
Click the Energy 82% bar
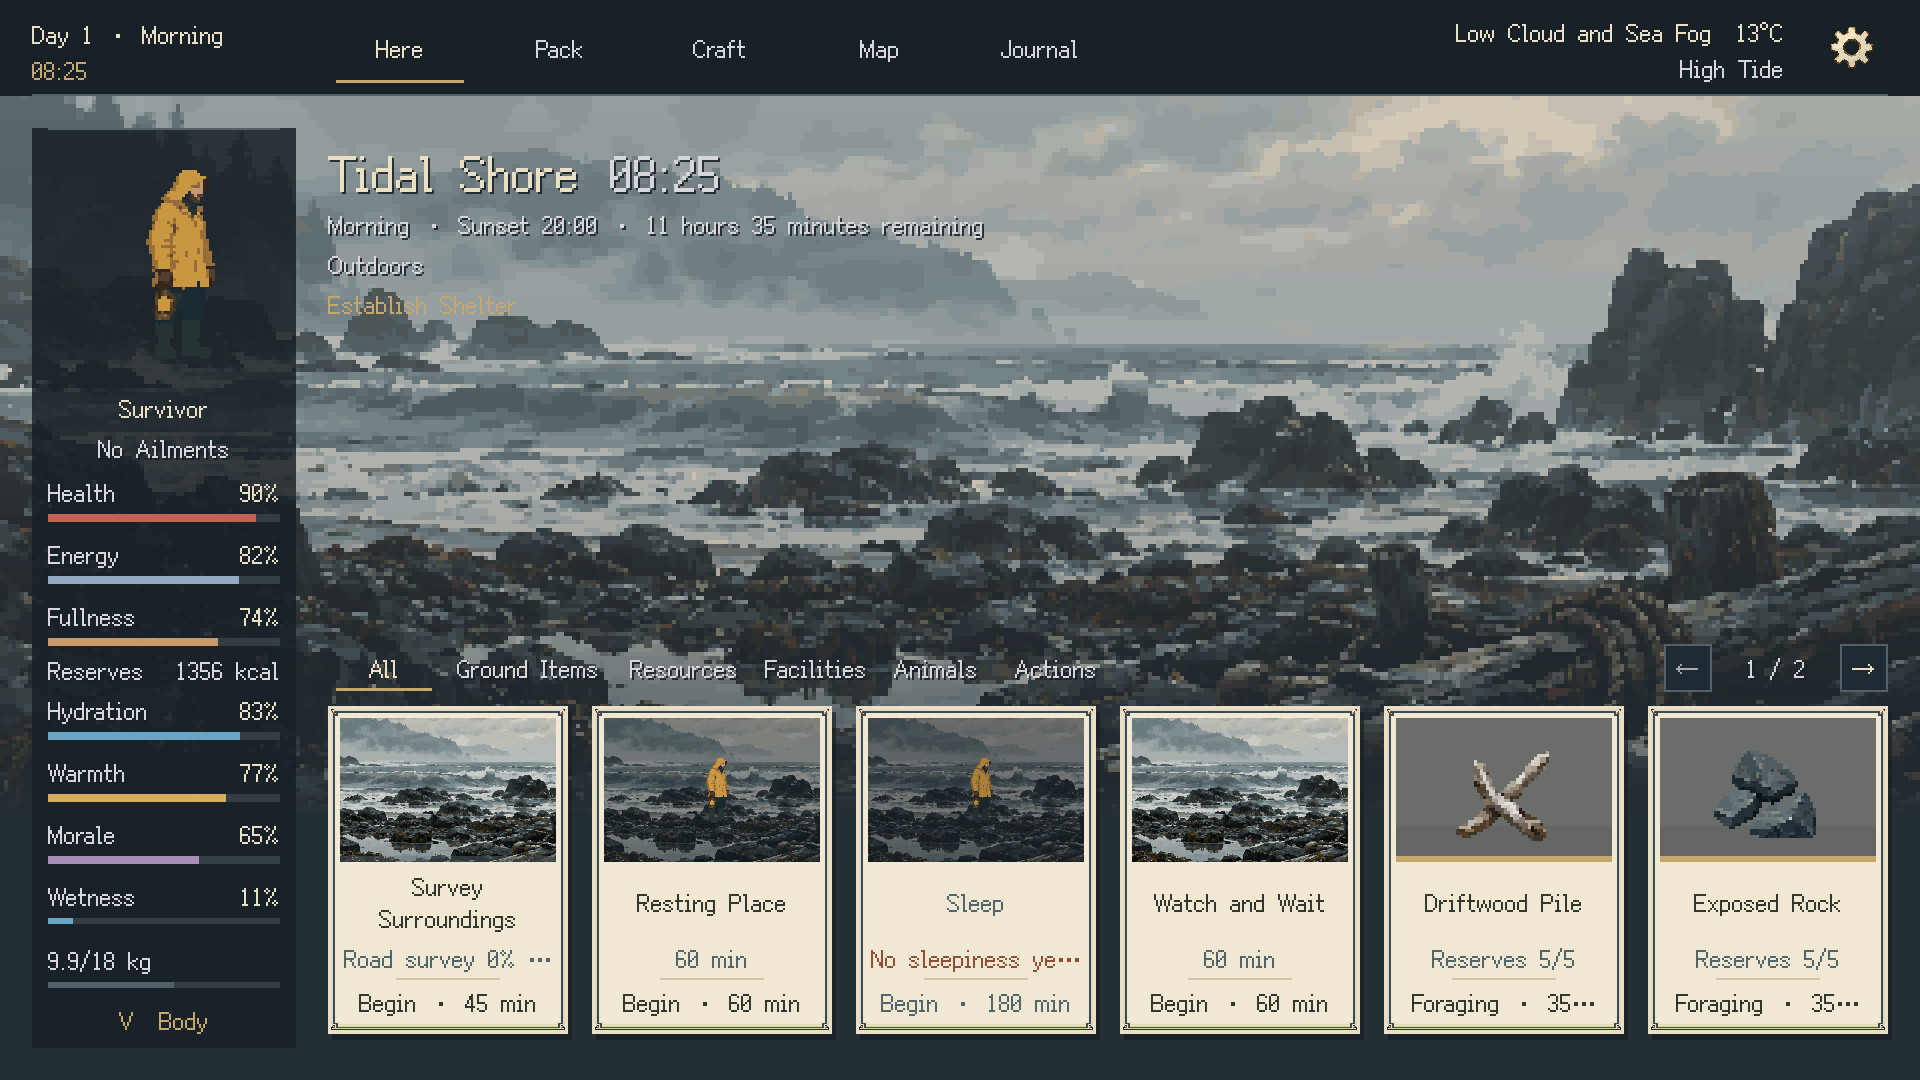click(x=163, y=580)
